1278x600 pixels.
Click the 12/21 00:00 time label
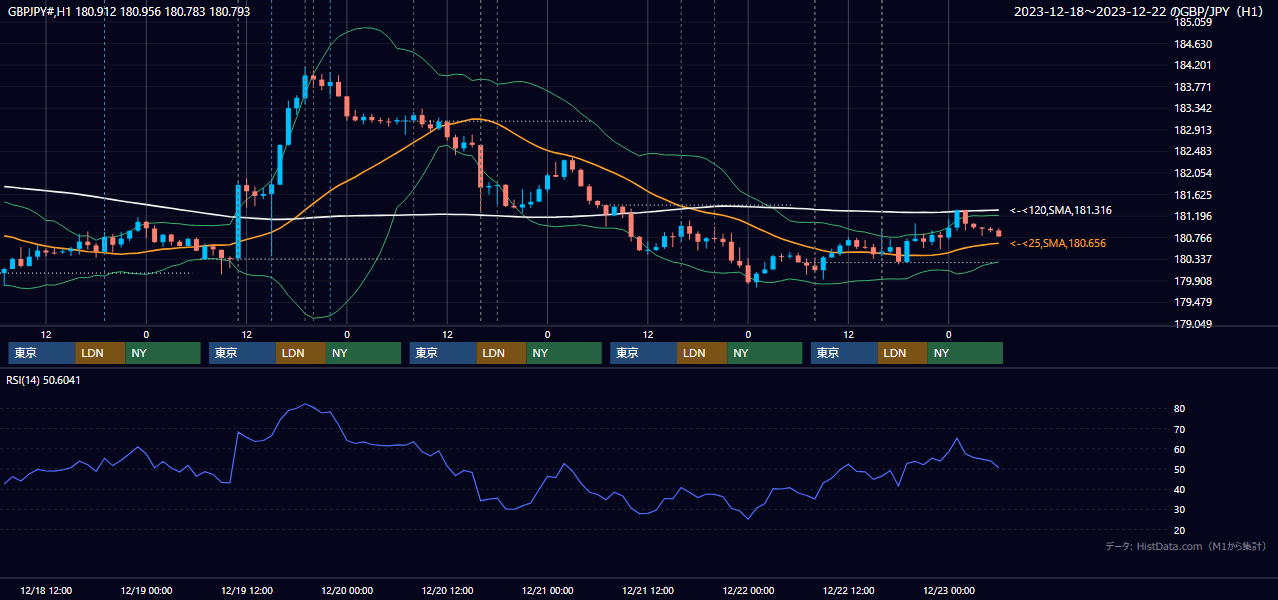click(x=547, y=590)
